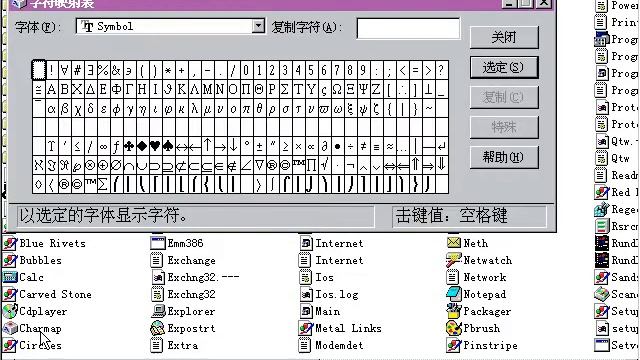The image size is (640, 360).
Task: Click the 选定(S) select button
Action: coord(504,67)
